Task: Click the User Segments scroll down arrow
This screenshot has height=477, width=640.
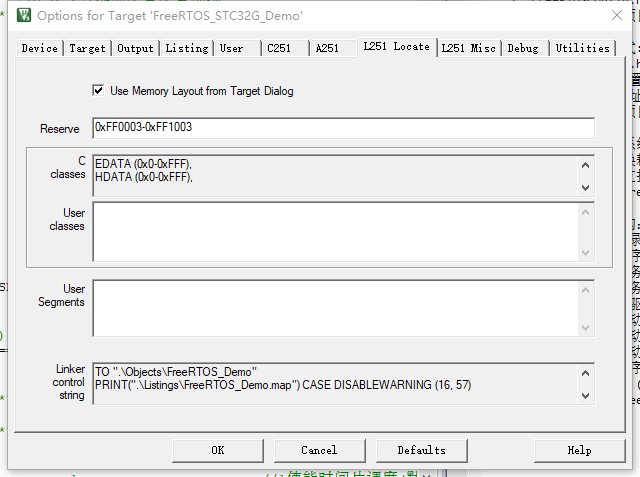Action: (x=585, y=327)
